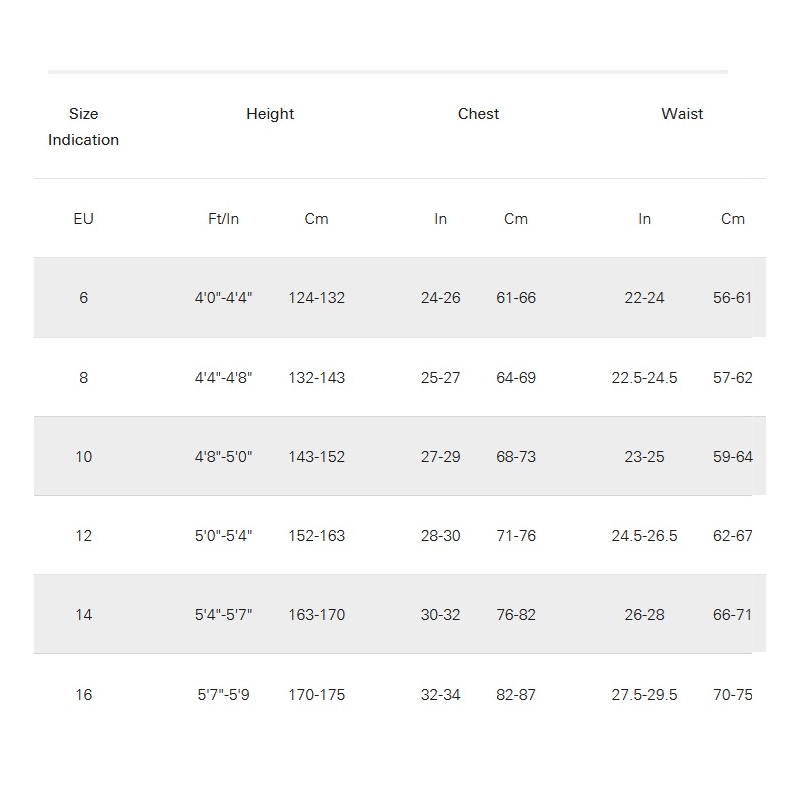Click the 124-132 height cell

pyautogui.click(x=316, y=298)
